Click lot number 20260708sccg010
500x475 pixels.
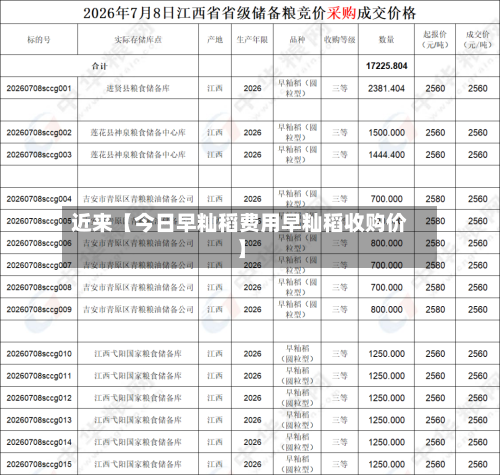pos(39,354)
